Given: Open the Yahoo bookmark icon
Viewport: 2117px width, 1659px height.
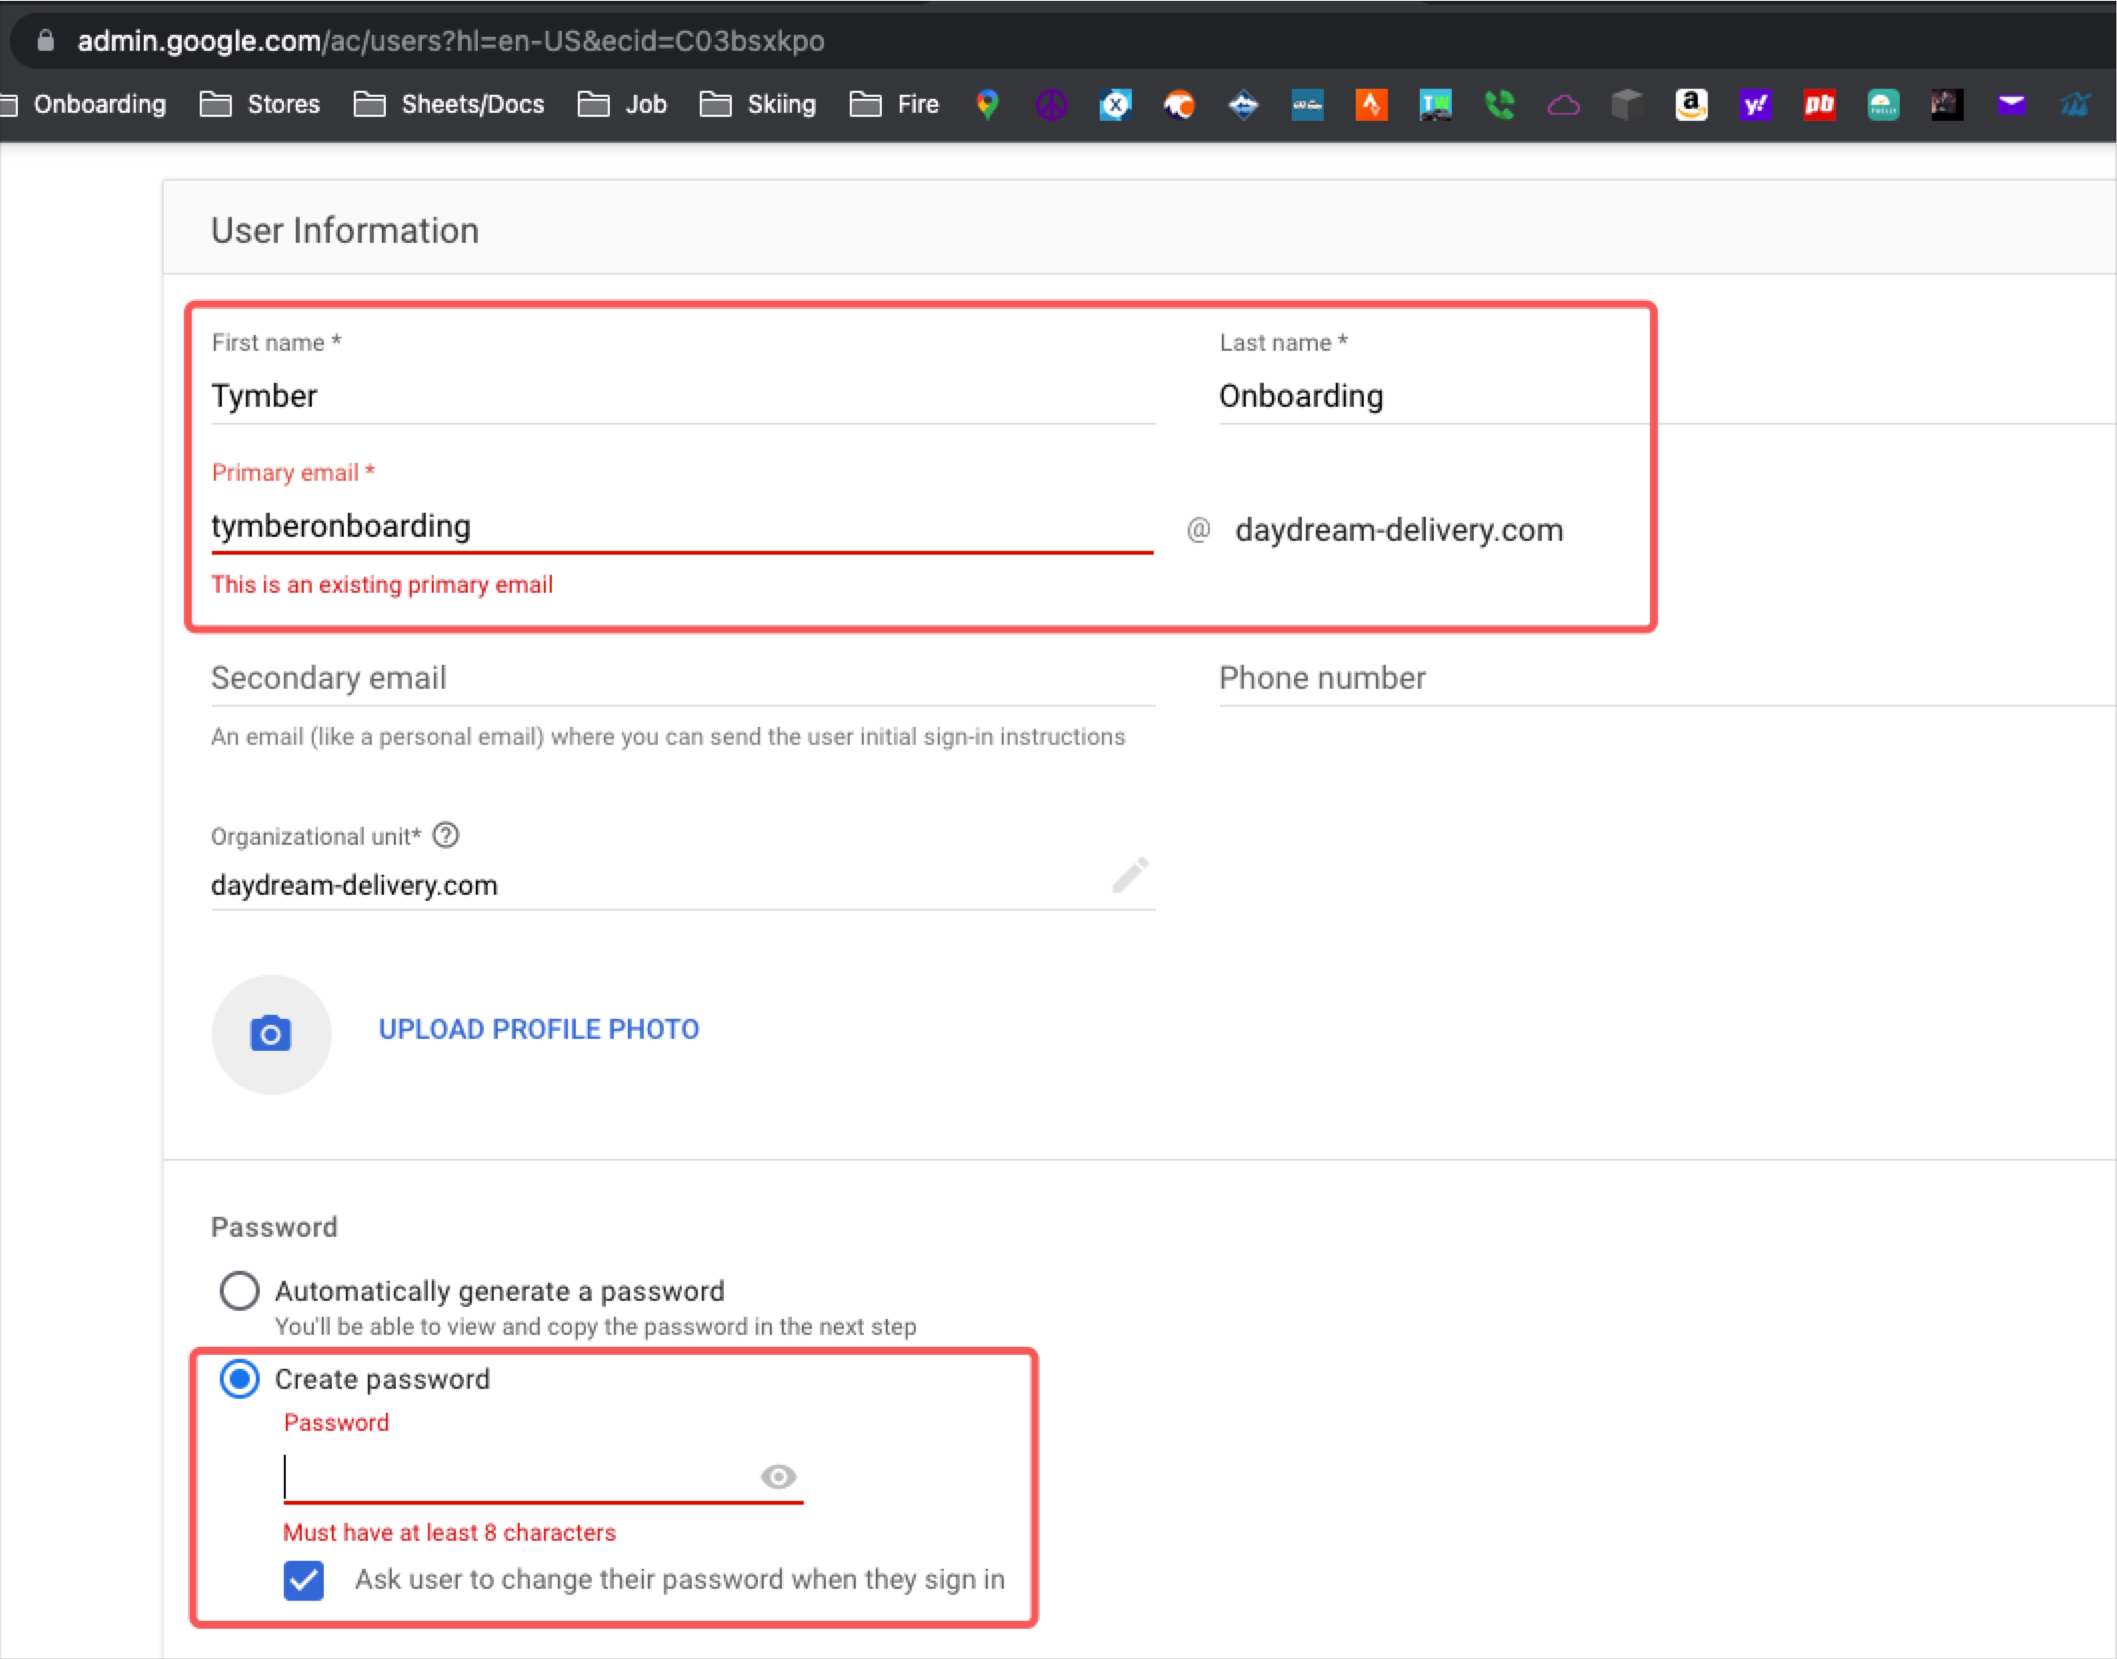Looking at the screenshot, I should (x=1755, y=105).
